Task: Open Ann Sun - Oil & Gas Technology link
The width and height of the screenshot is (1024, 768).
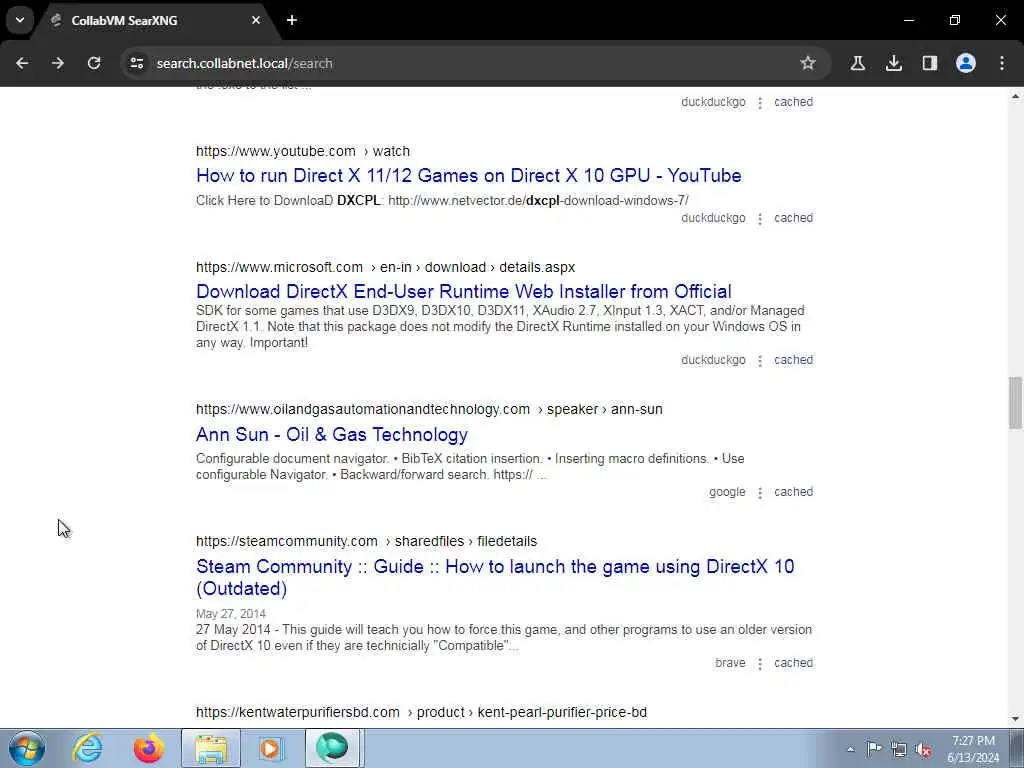Action: coord(332,434)
